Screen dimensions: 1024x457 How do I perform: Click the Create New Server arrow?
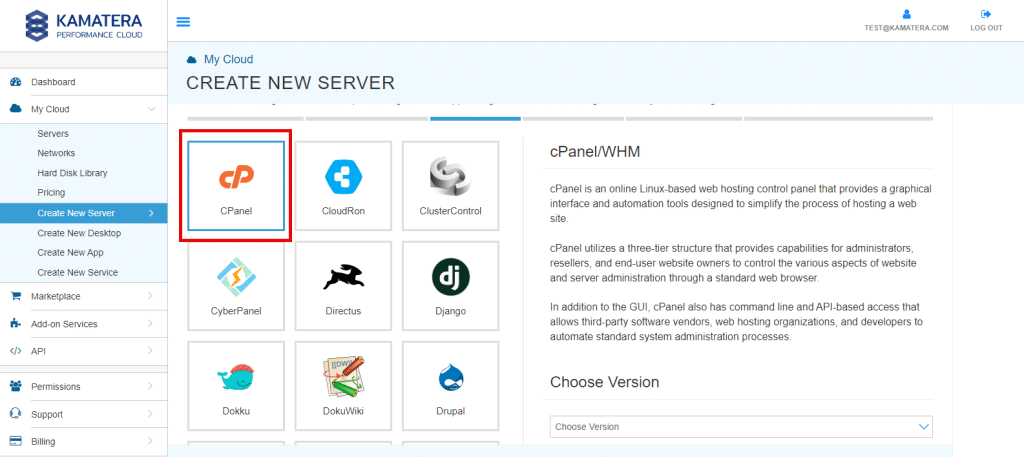coord(152,213)
